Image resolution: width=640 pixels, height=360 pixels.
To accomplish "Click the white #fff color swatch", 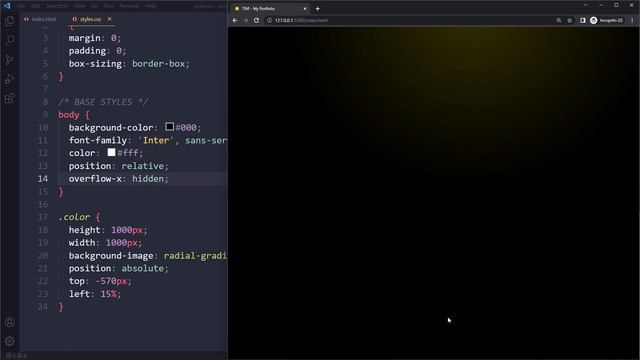I will tap(111, 152).
